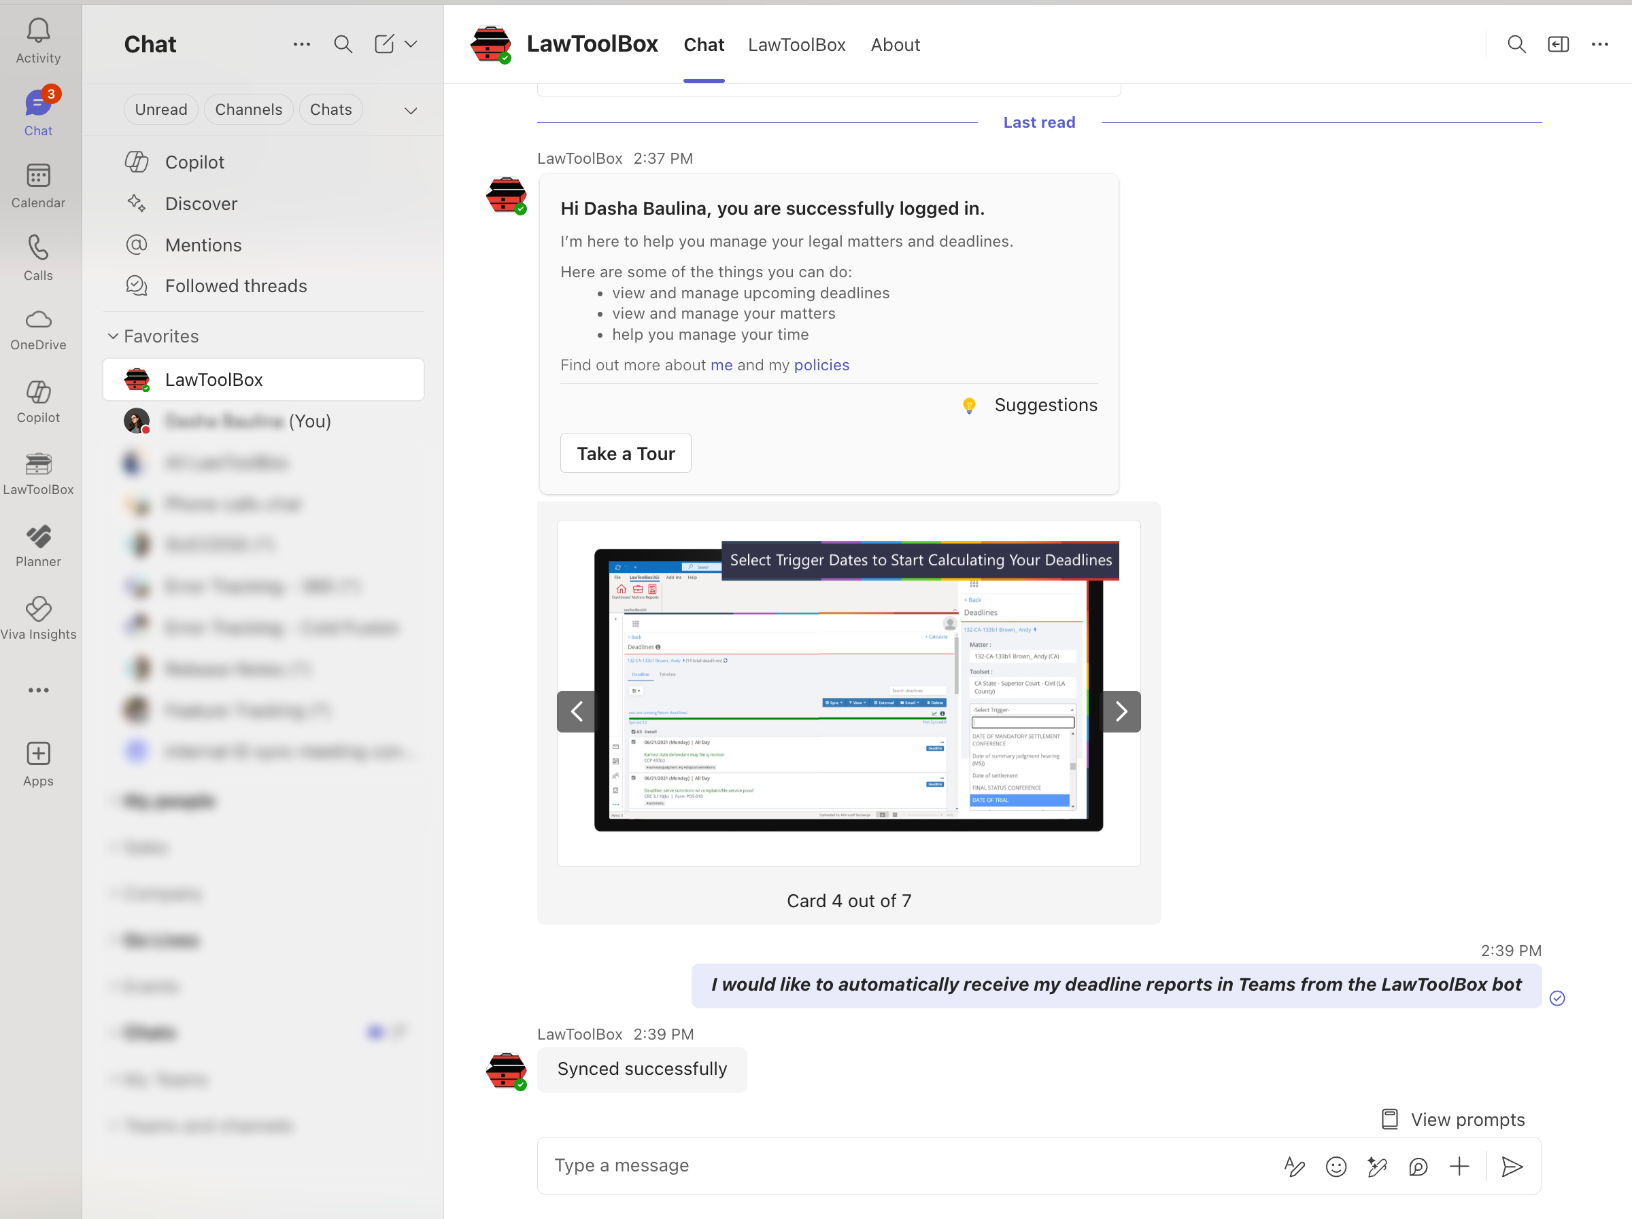Click the sent deadline reports message
The height and width of the screenshot is (1219, 1632).
click(x=1116, y=985)
